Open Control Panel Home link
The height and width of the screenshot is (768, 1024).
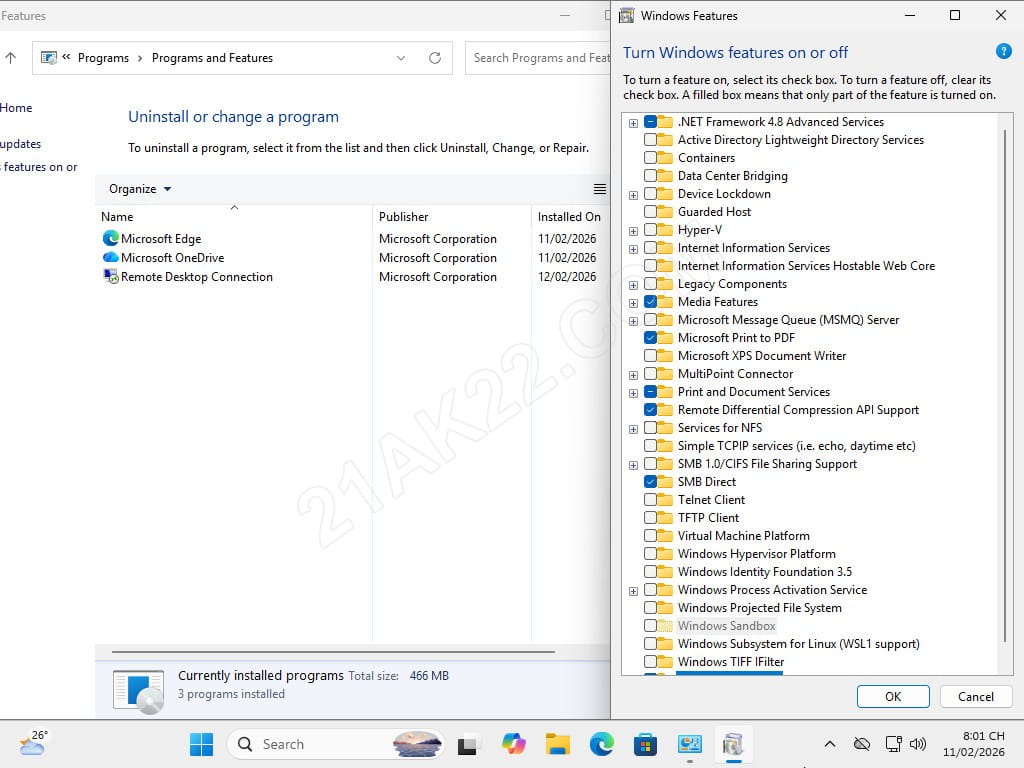[16, 108]
